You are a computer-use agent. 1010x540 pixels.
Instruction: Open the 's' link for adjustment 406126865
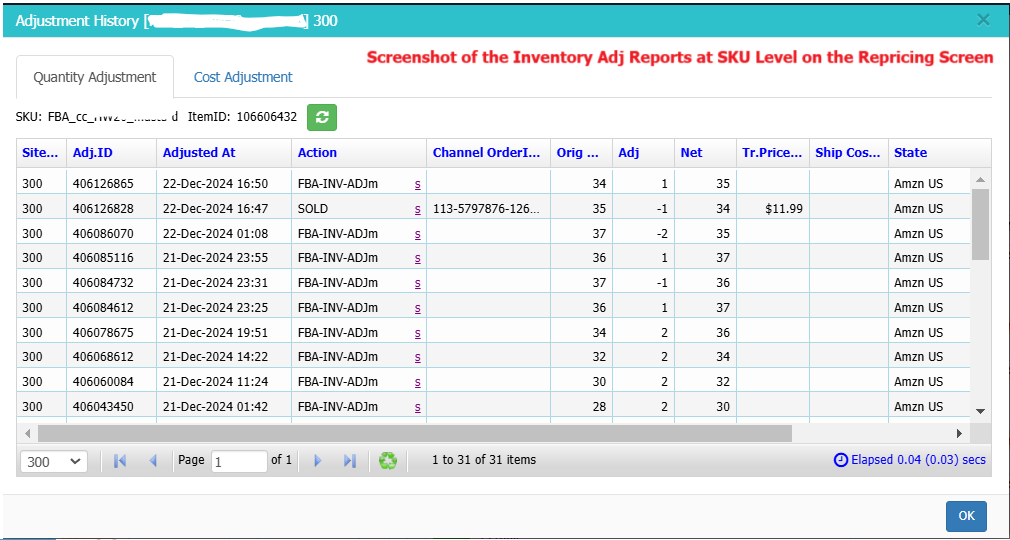point(417,184)
